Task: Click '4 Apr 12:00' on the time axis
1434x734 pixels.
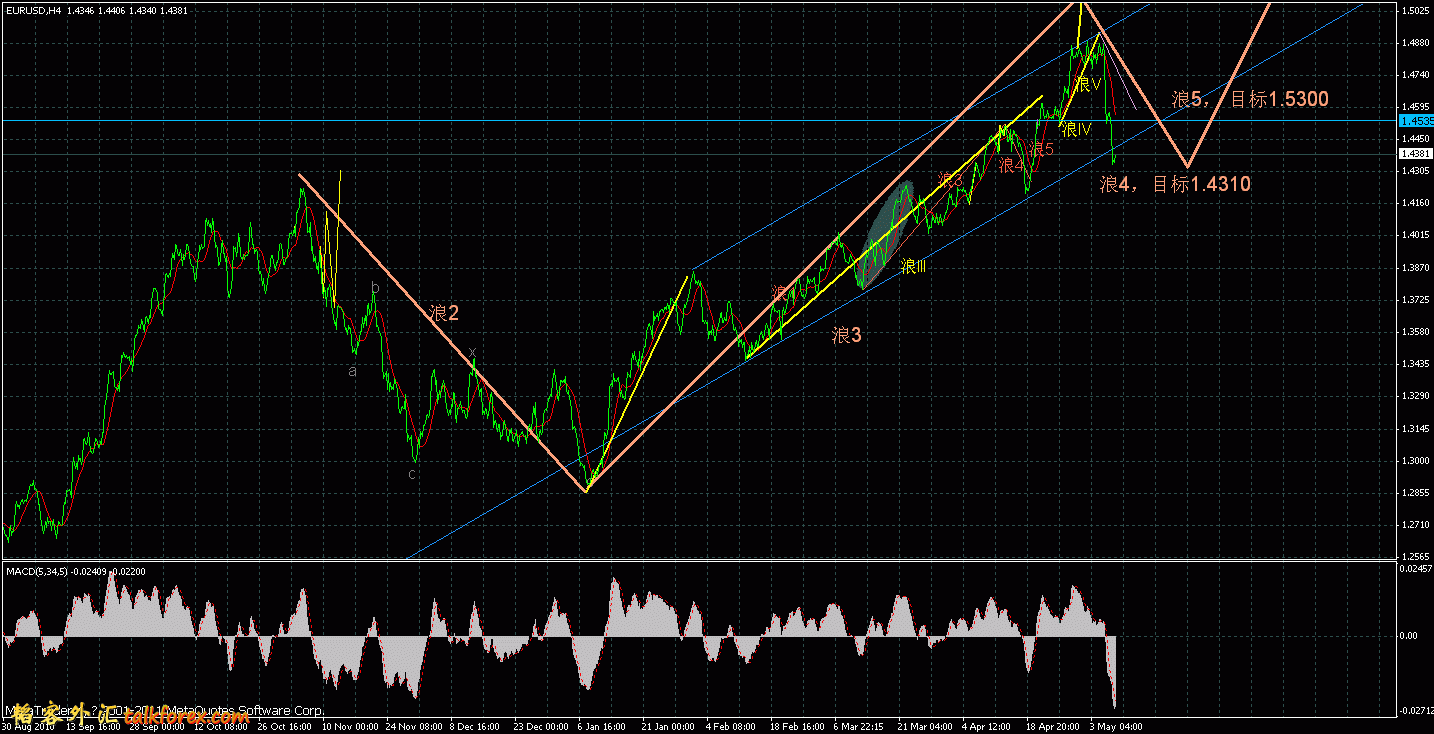Action: (x=987, y=728)
